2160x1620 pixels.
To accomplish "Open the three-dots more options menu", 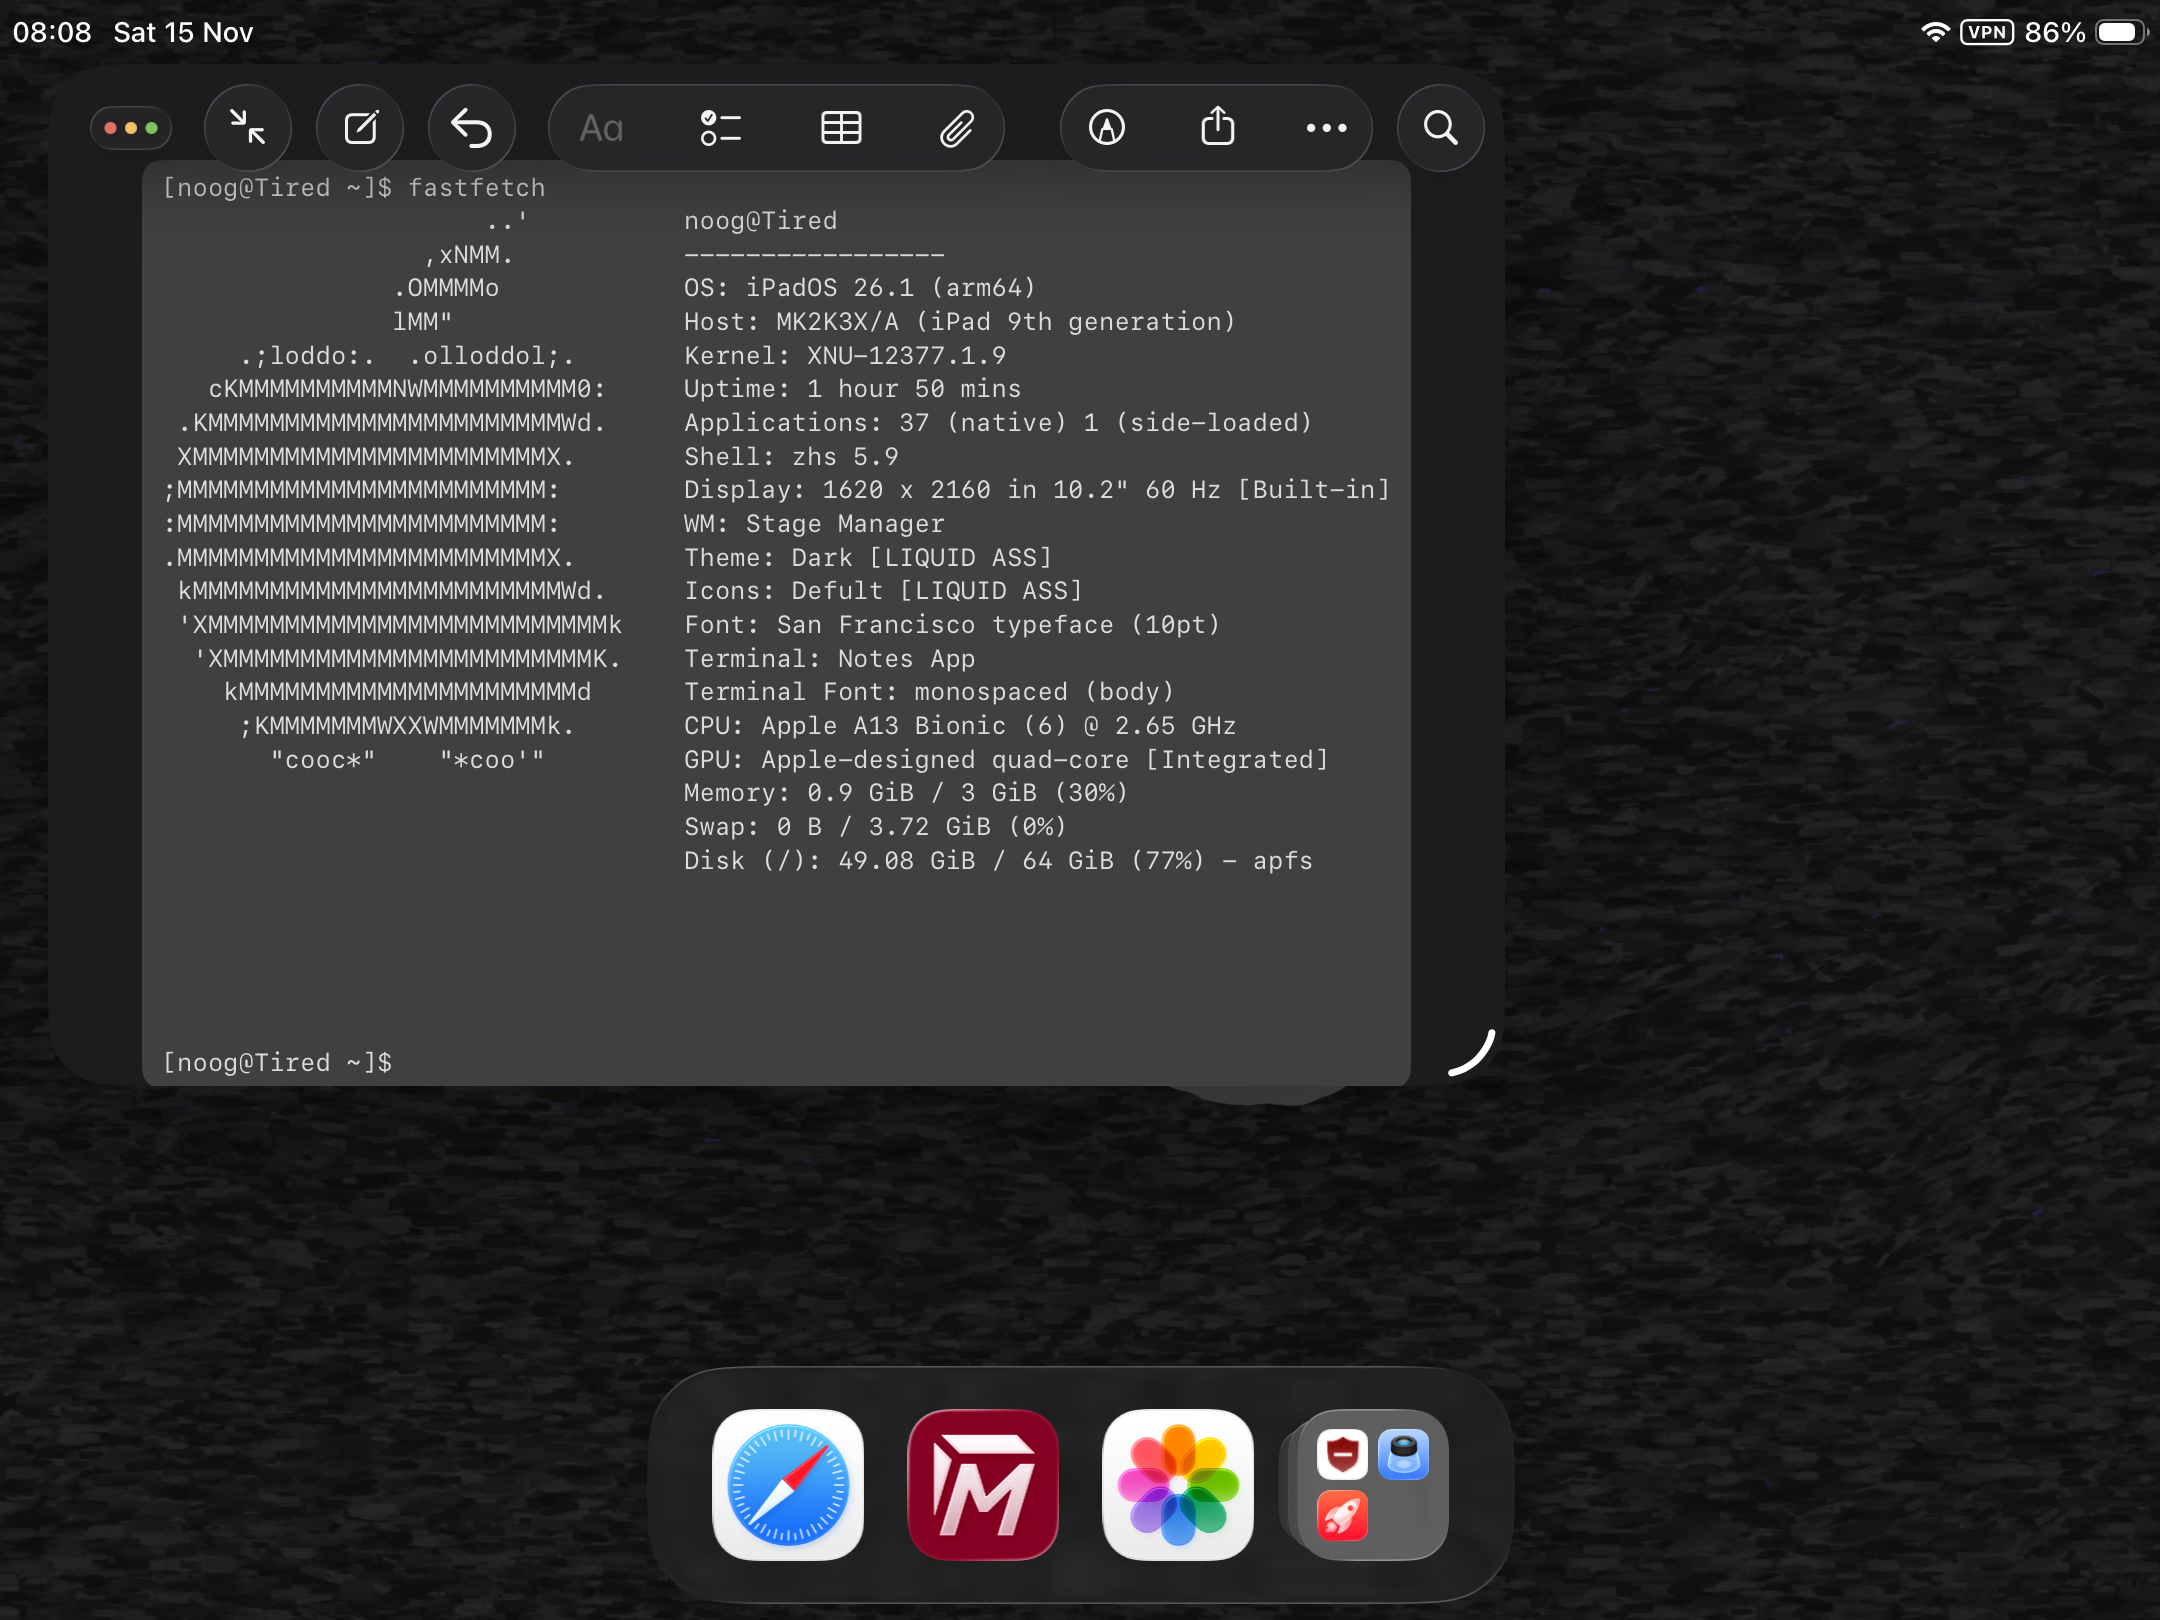I will (1326, 128).
